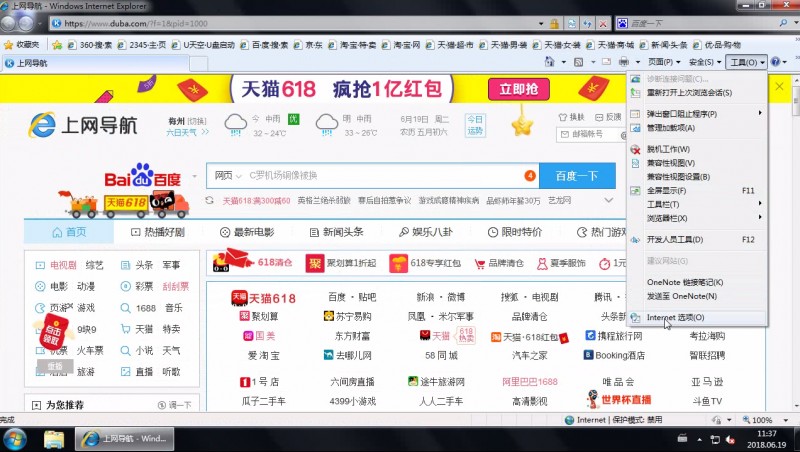The height and width of the screenshot is (452, 800).
Task: Open 京东 favorites bar link
Action: (309, 45)
